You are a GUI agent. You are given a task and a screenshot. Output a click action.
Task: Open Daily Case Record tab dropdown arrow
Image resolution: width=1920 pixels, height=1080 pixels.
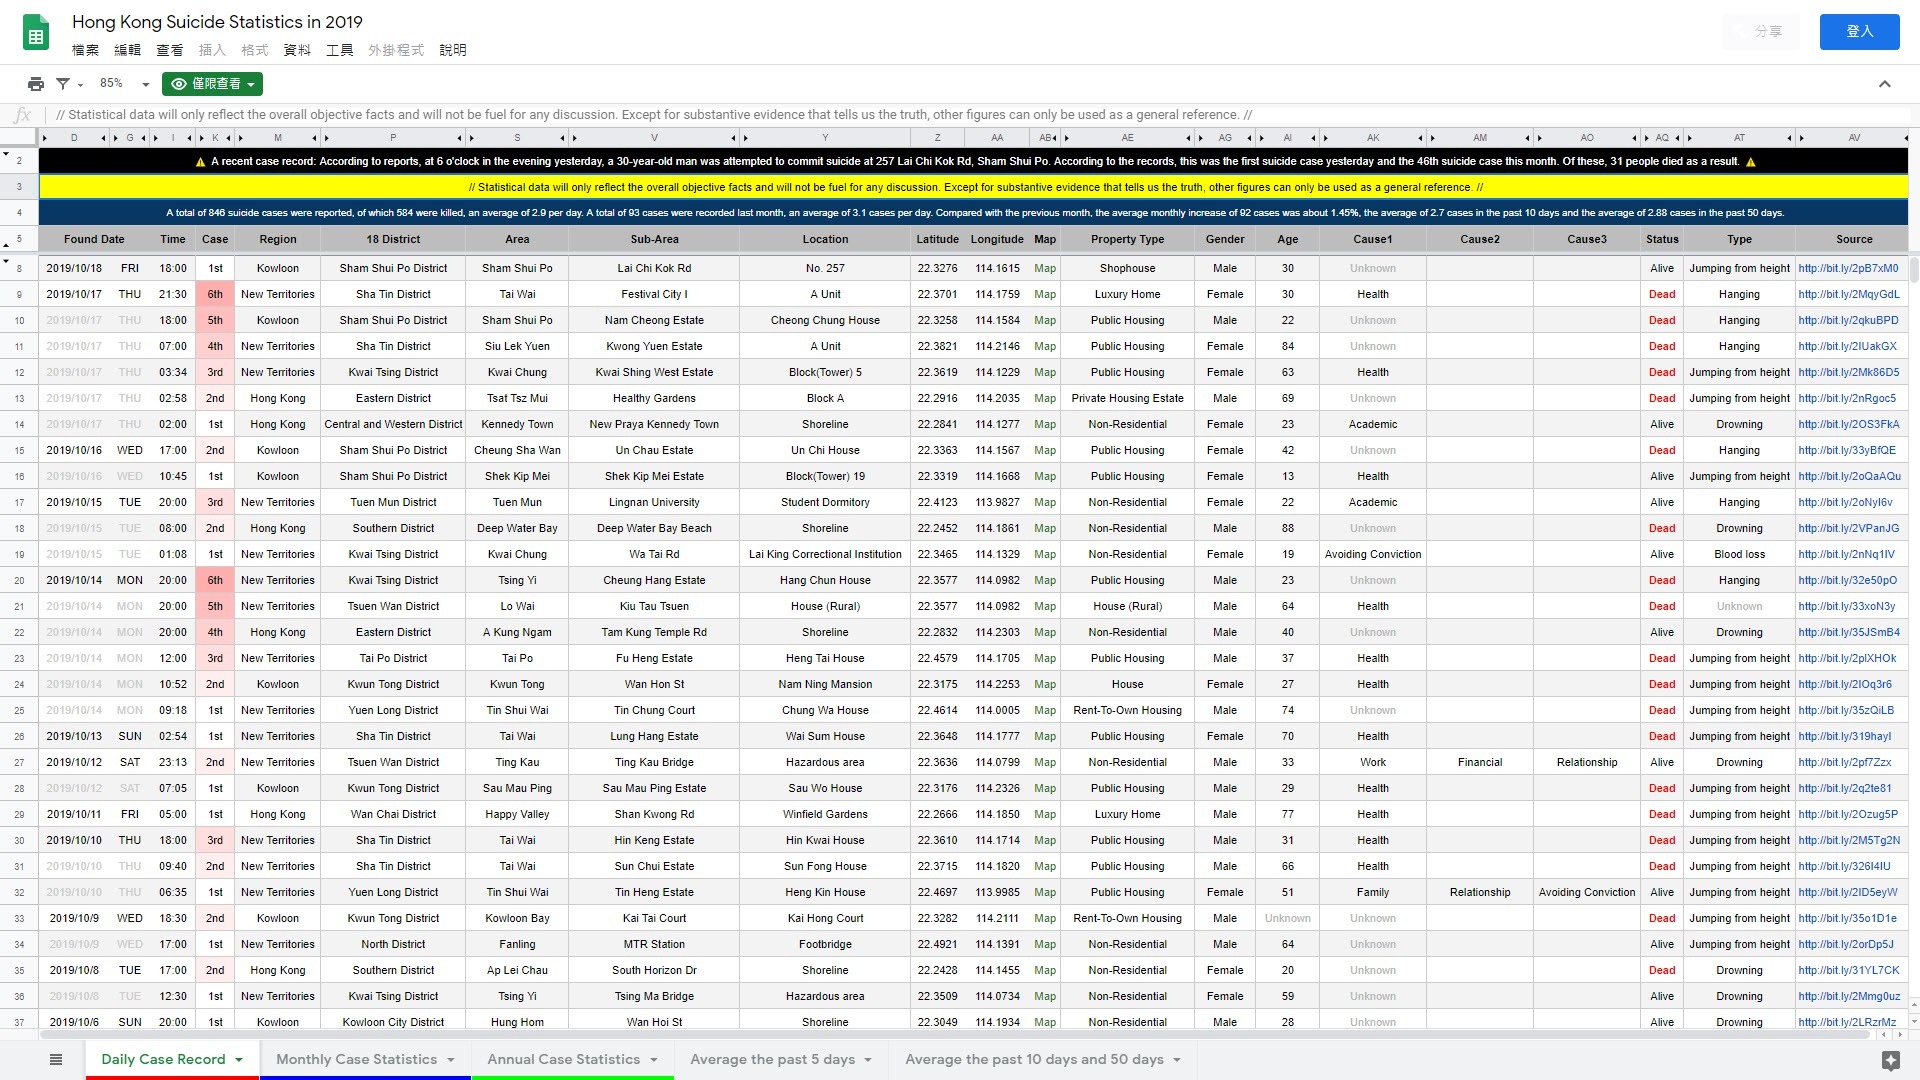tap(239, 1060)
